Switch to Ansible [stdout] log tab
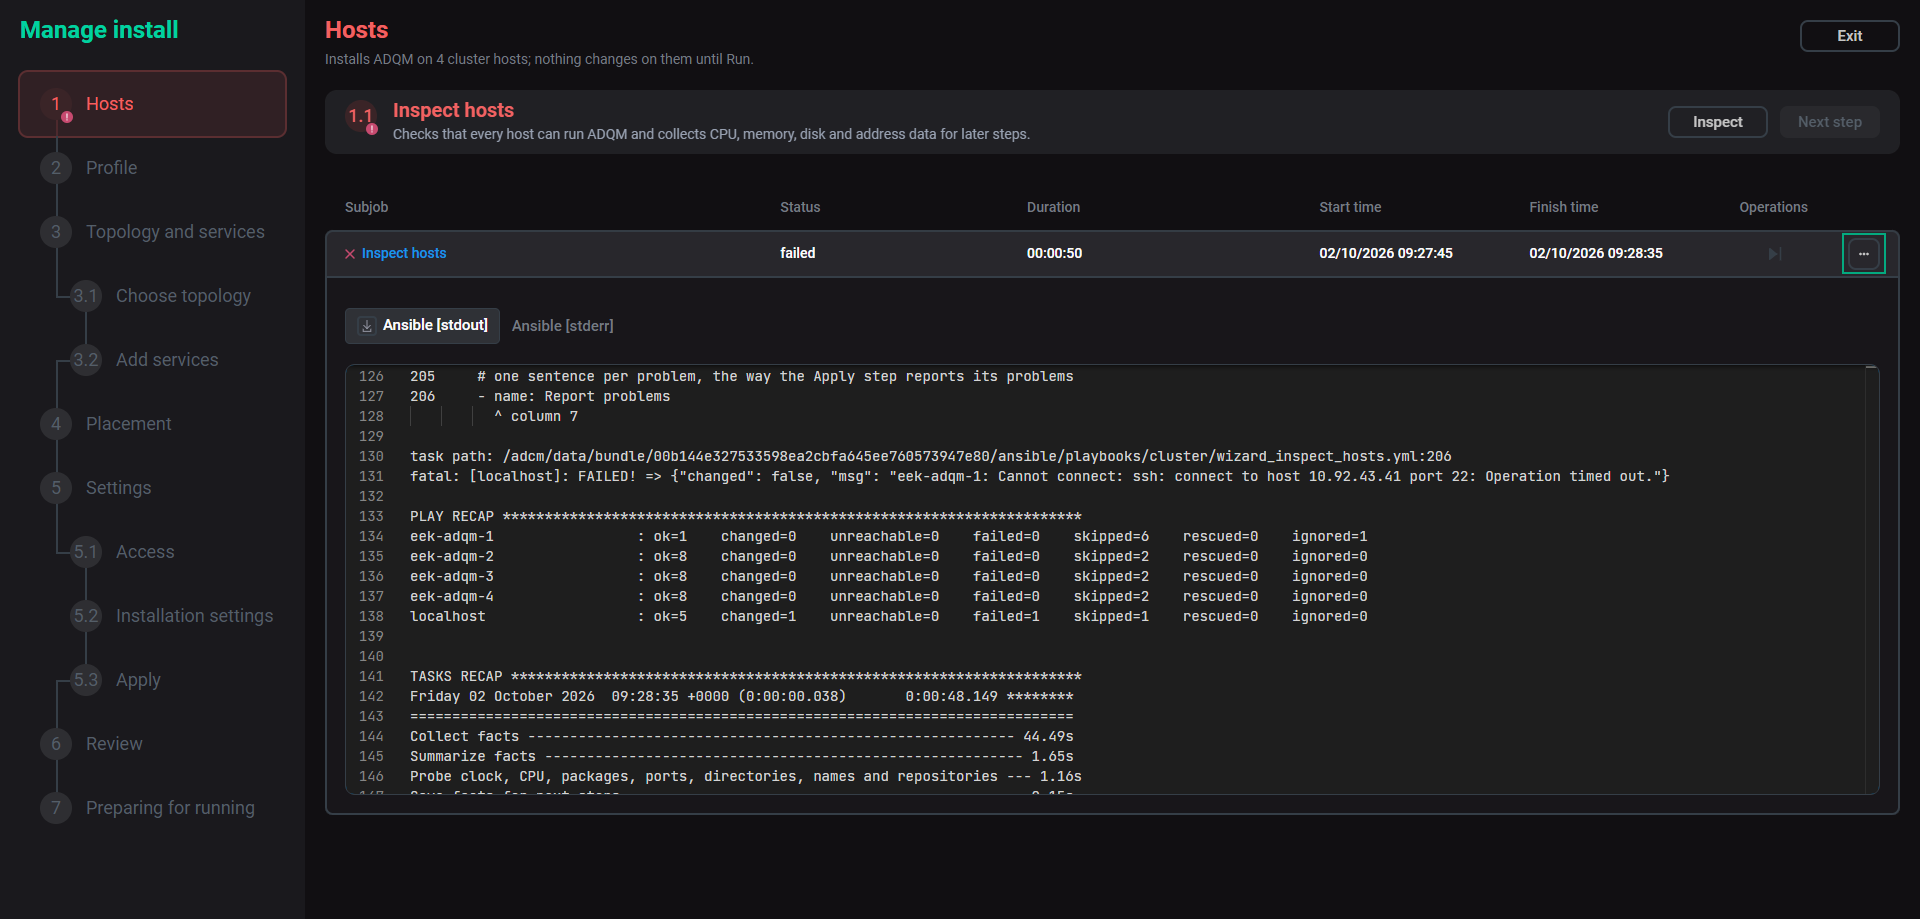Viewport: 1920px width, 919px height. [x=422, y=326]
